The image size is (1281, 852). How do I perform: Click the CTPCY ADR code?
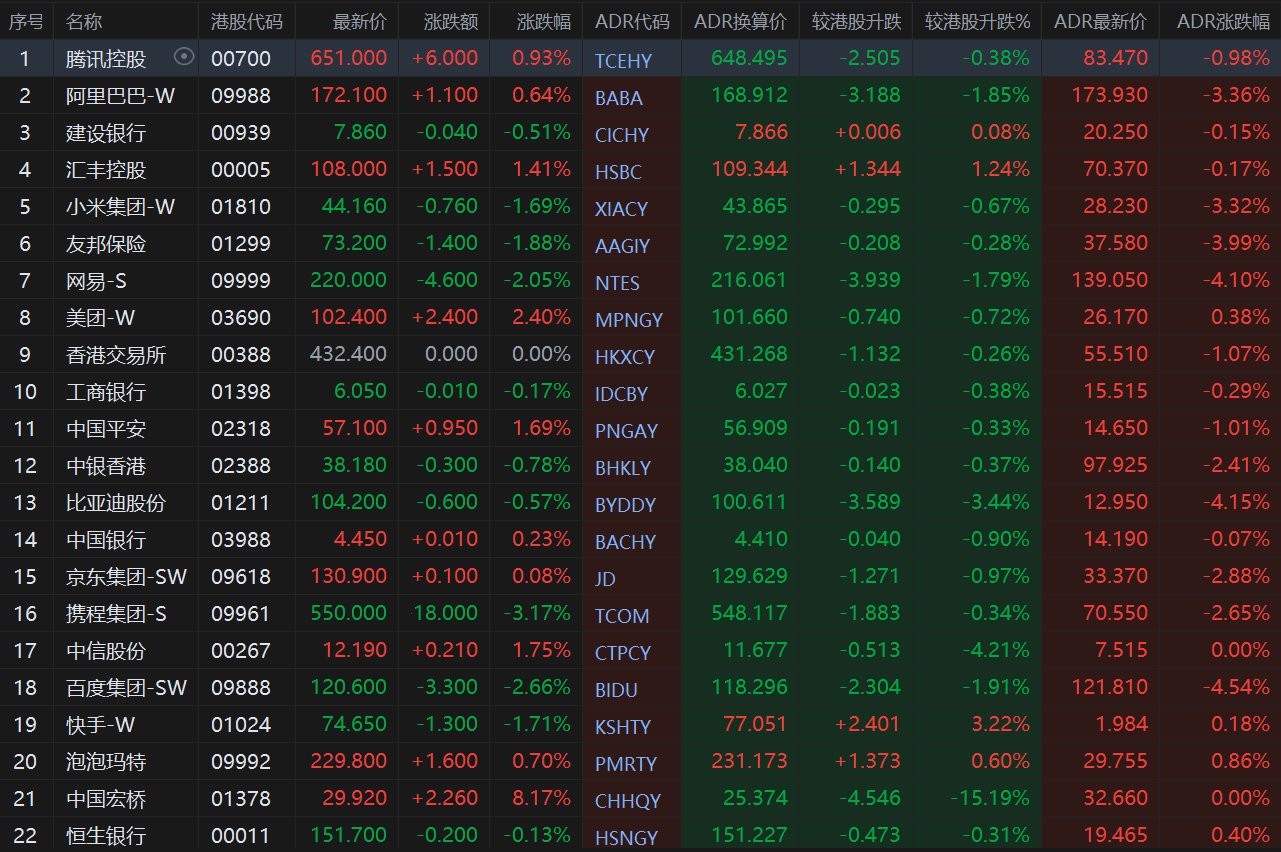(623, 653)
